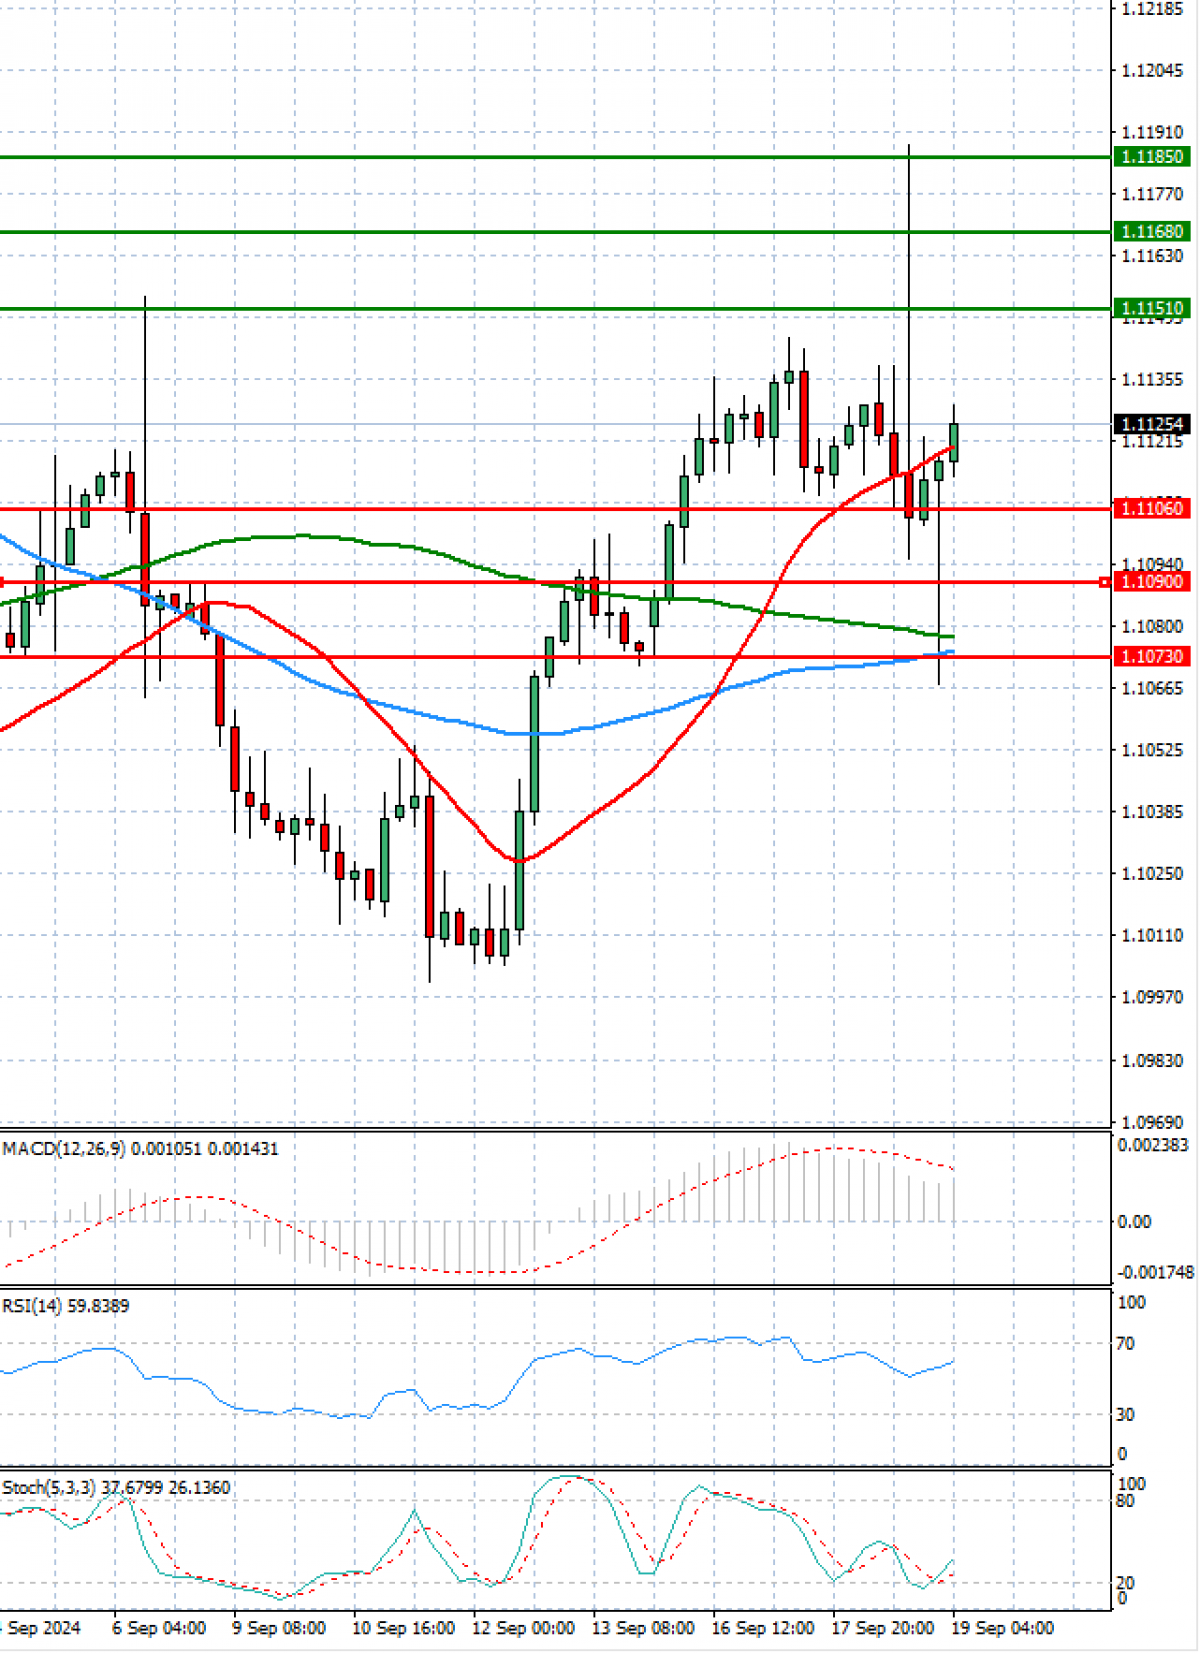Click the 1.11510 green price level label
This screenshot has width=1200, height=1653.
tap(1152, 309)
